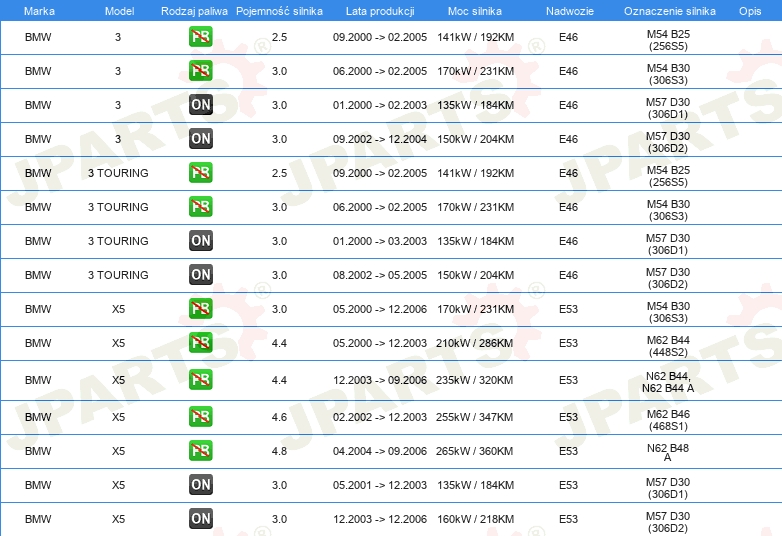Click the Model column header
Viewport: 782px width, 536px height.
119,11
